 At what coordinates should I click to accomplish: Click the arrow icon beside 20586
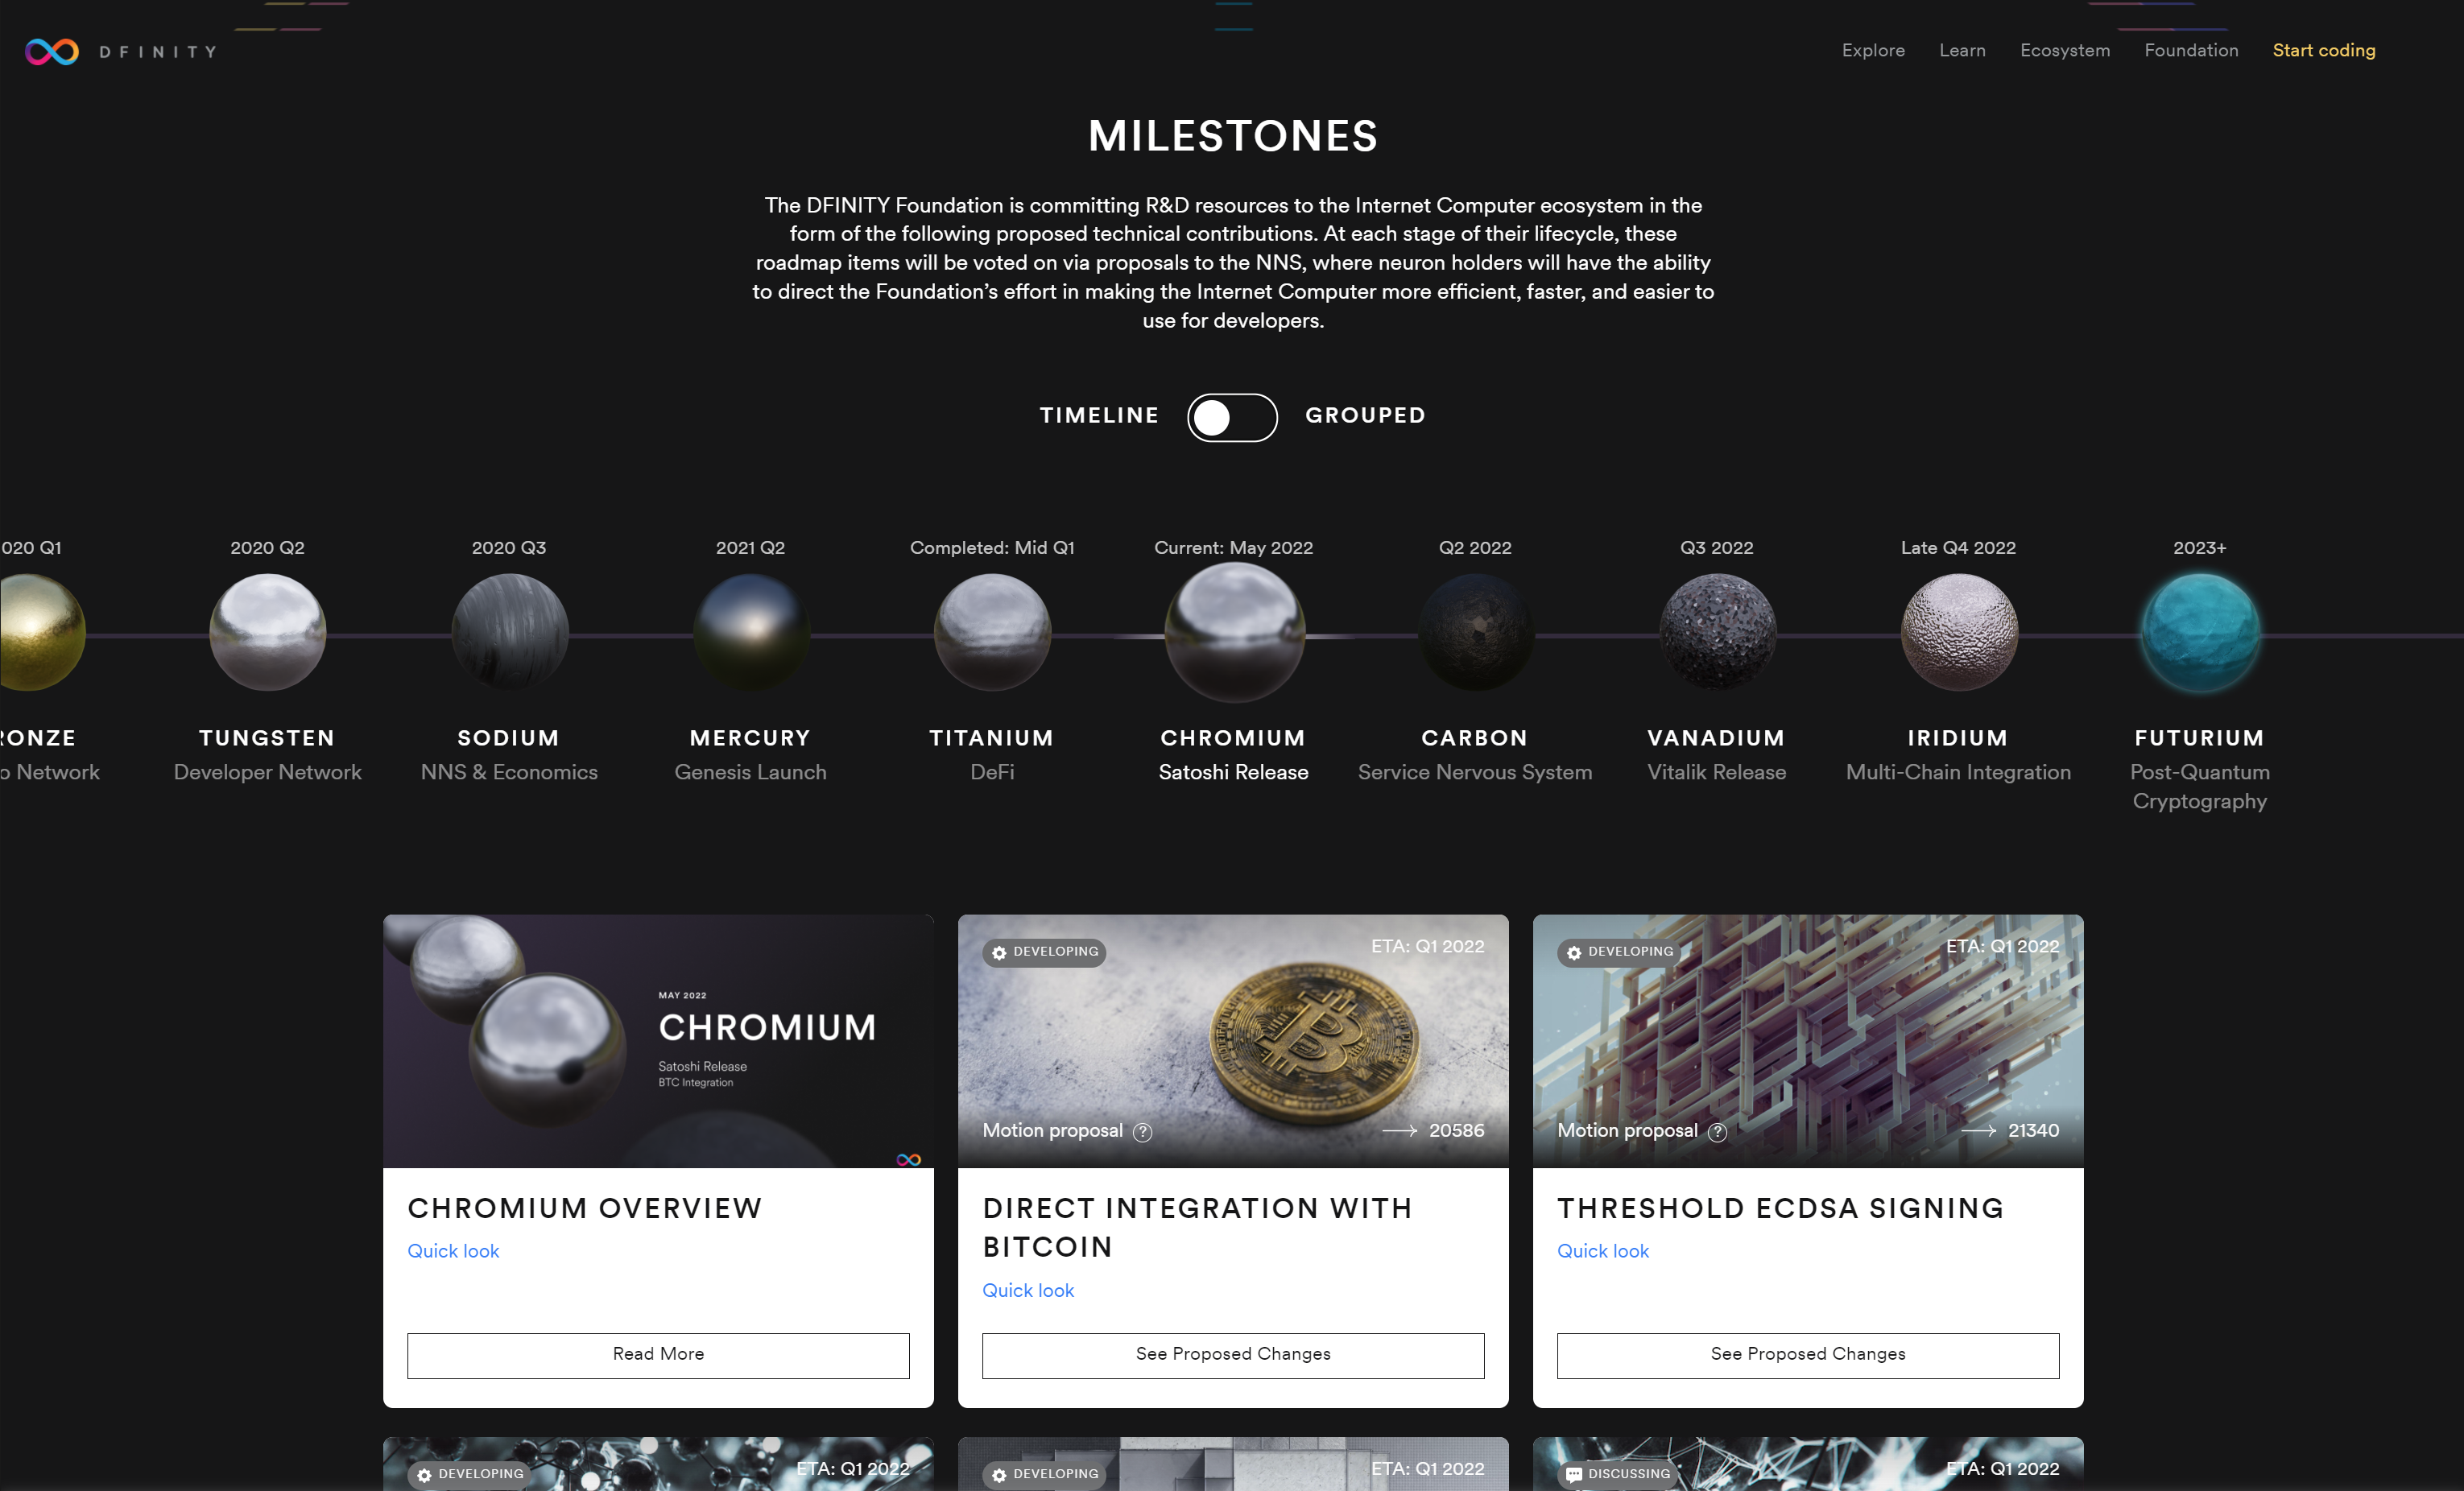tap(1400, 1131)
